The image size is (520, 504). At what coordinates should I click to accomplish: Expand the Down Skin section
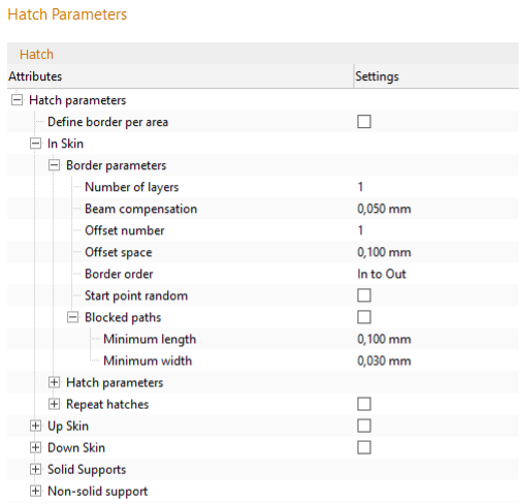pyautogui.click(x=35, y=447)
